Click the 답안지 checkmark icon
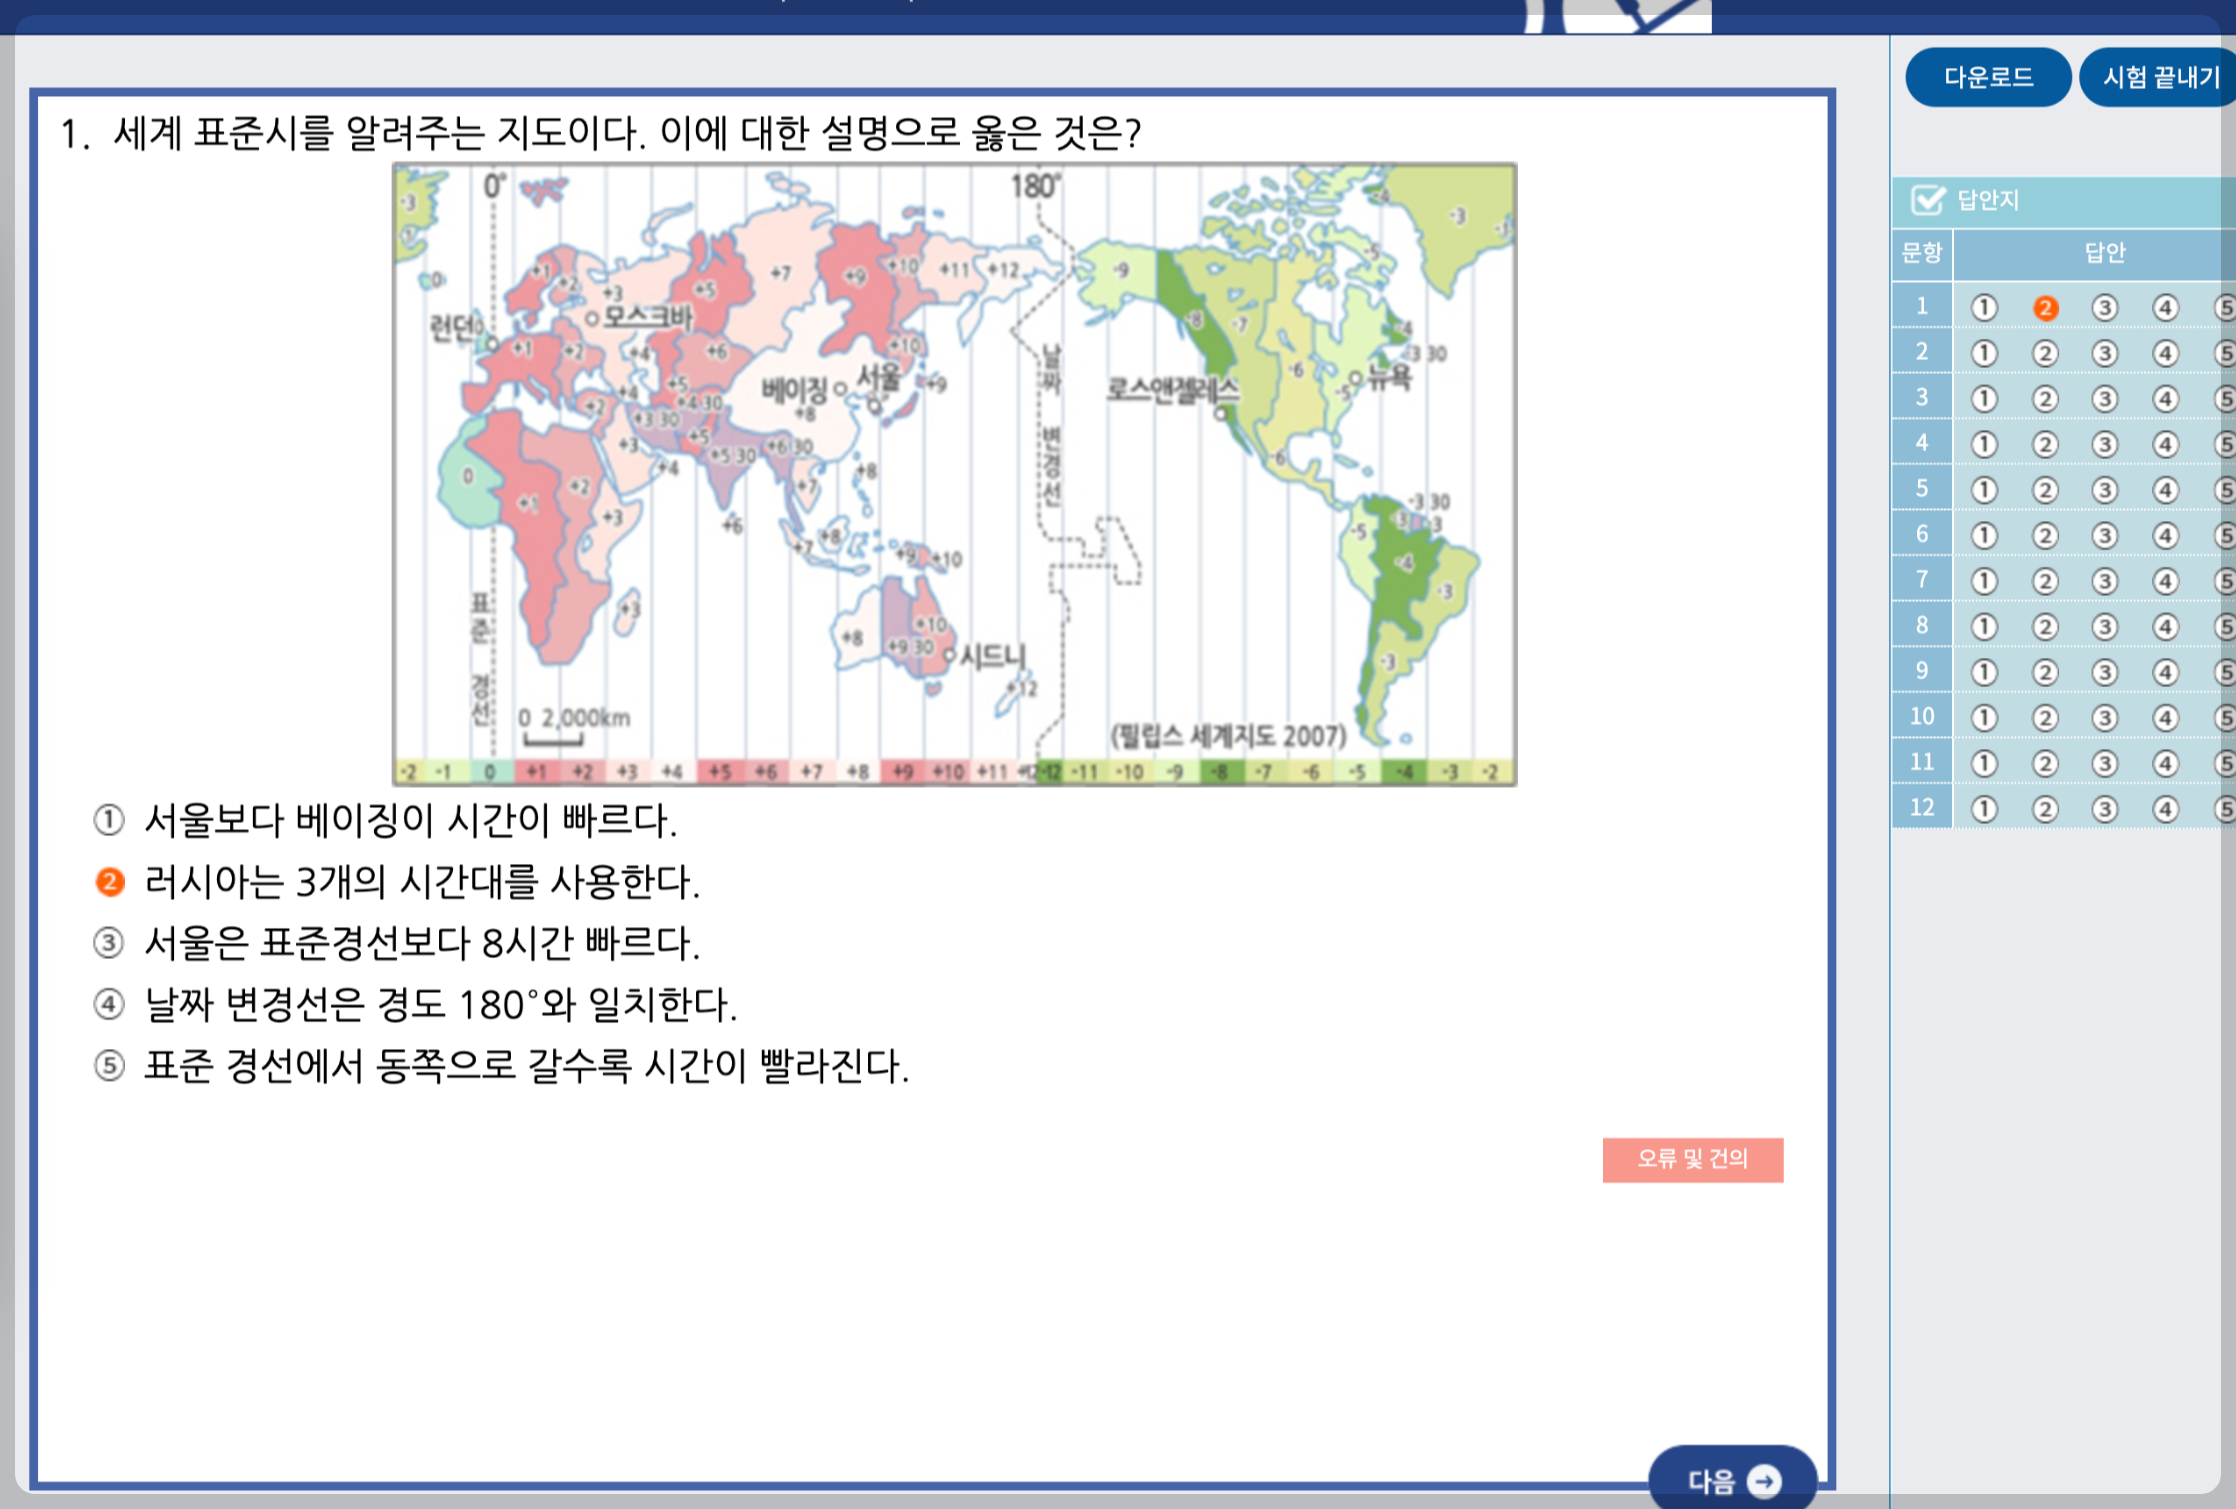The width and height of the screenshot is (2236, 1509). (x=1927, y=200)
